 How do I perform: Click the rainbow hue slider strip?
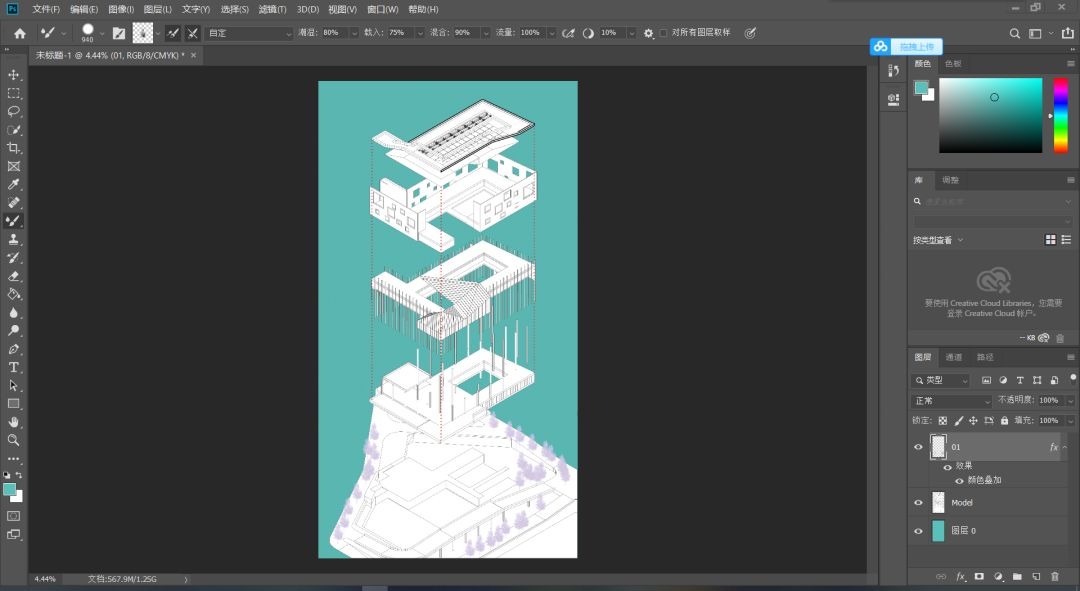(x=1061, y=115)
